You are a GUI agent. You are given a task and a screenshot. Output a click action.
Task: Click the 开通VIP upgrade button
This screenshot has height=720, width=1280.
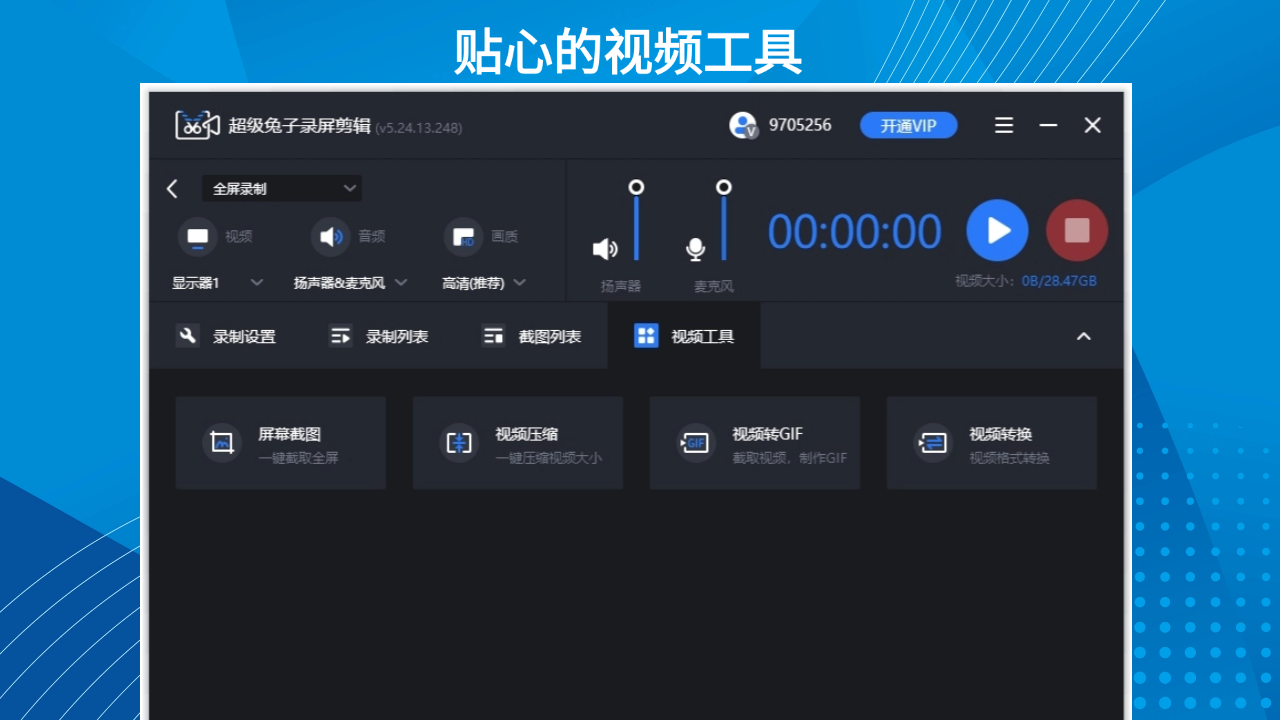(908, 125)
